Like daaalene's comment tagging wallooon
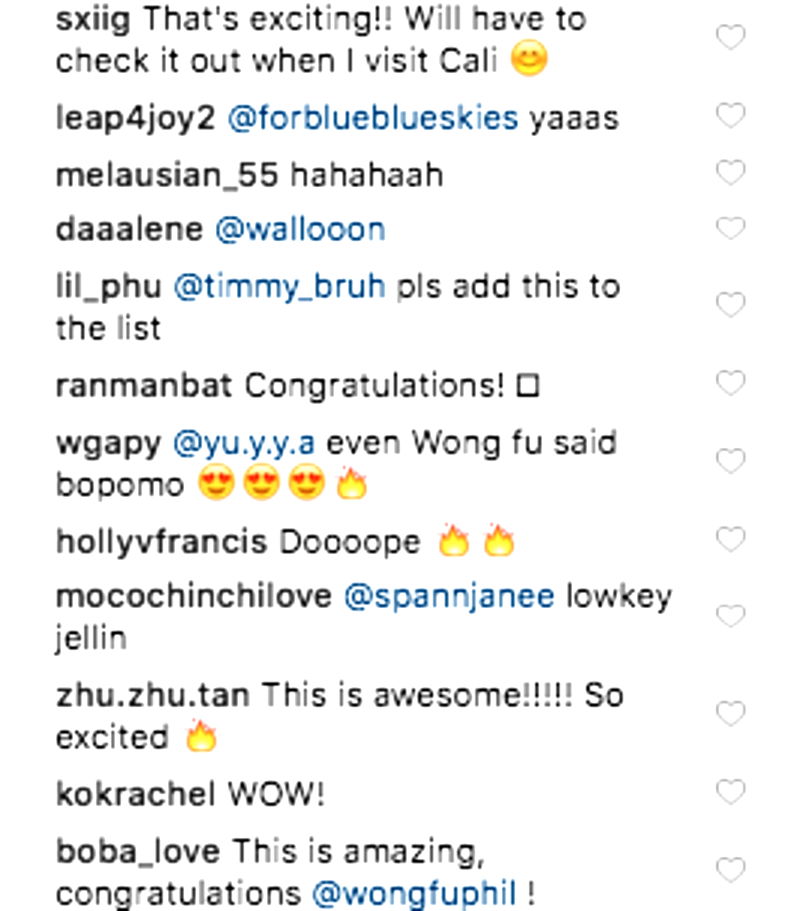800x911 pixels. tap(730, 228)
